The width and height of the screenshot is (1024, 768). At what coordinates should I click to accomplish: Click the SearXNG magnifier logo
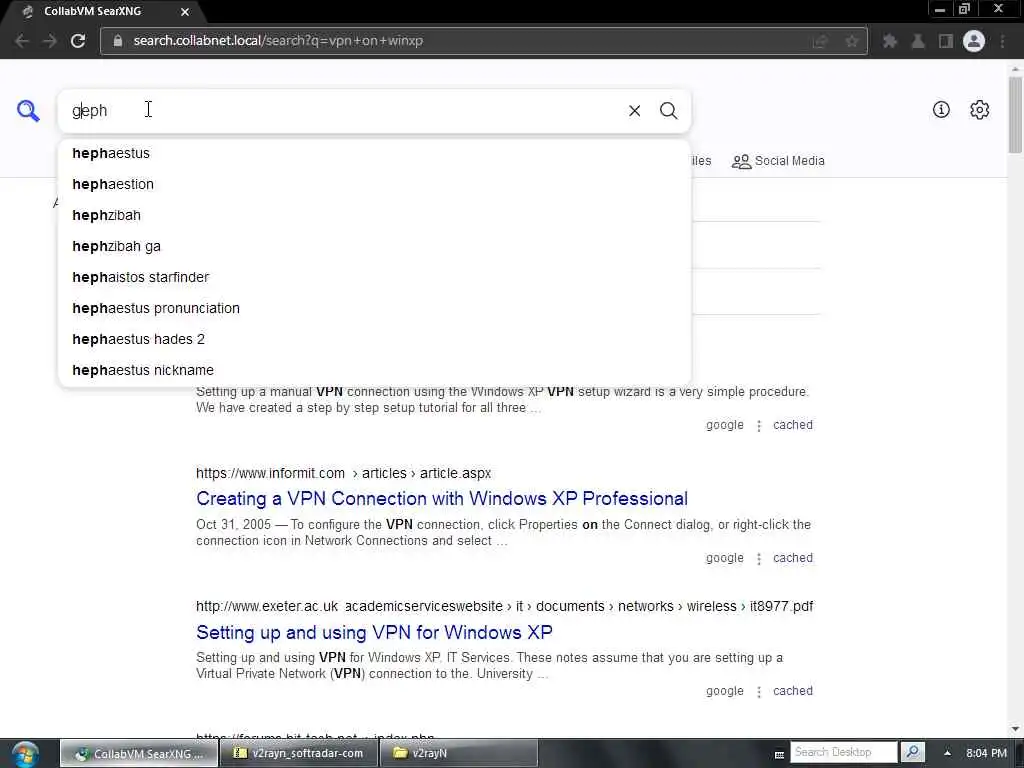(28, 110)
